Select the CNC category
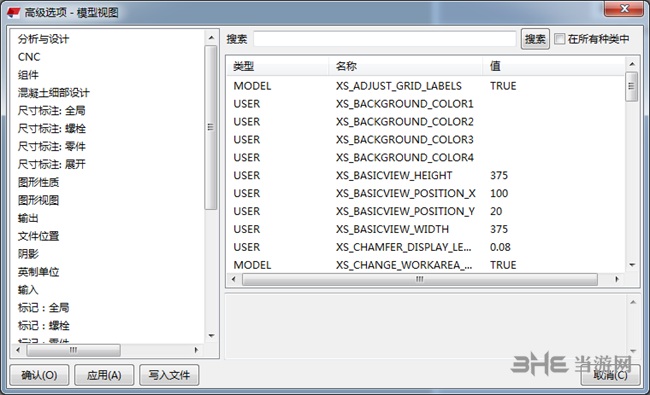Image resolution: width=650 pixels, height=395 pixels. pos(29,57)
